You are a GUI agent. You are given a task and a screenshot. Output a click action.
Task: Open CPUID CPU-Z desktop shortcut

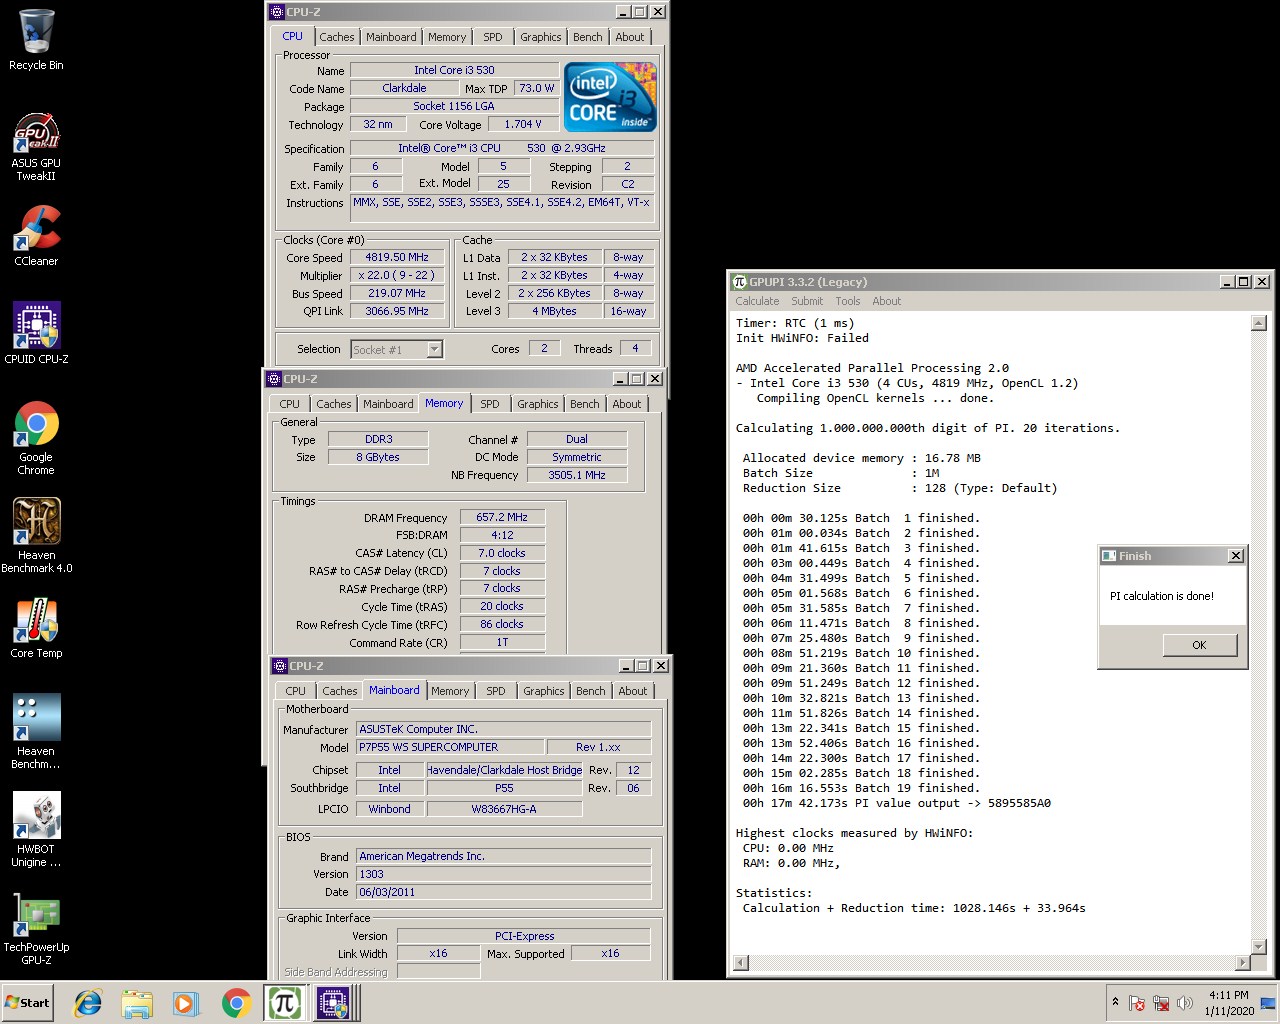[36, 333]
